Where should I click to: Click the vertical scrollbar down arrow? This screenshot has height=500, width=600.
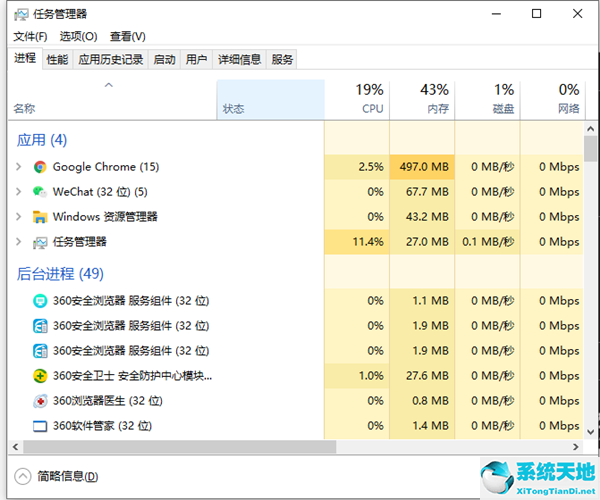point(590,432)
